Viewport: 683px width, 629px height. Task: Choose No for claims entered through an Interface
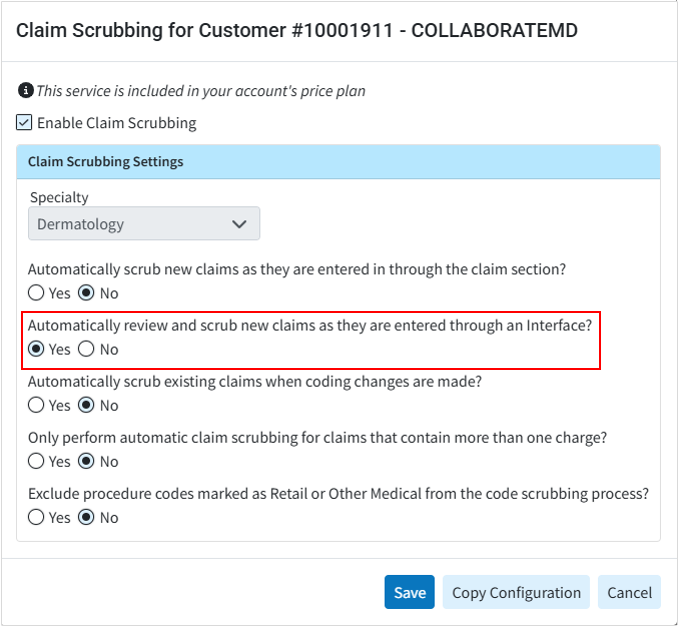(87, 349)
